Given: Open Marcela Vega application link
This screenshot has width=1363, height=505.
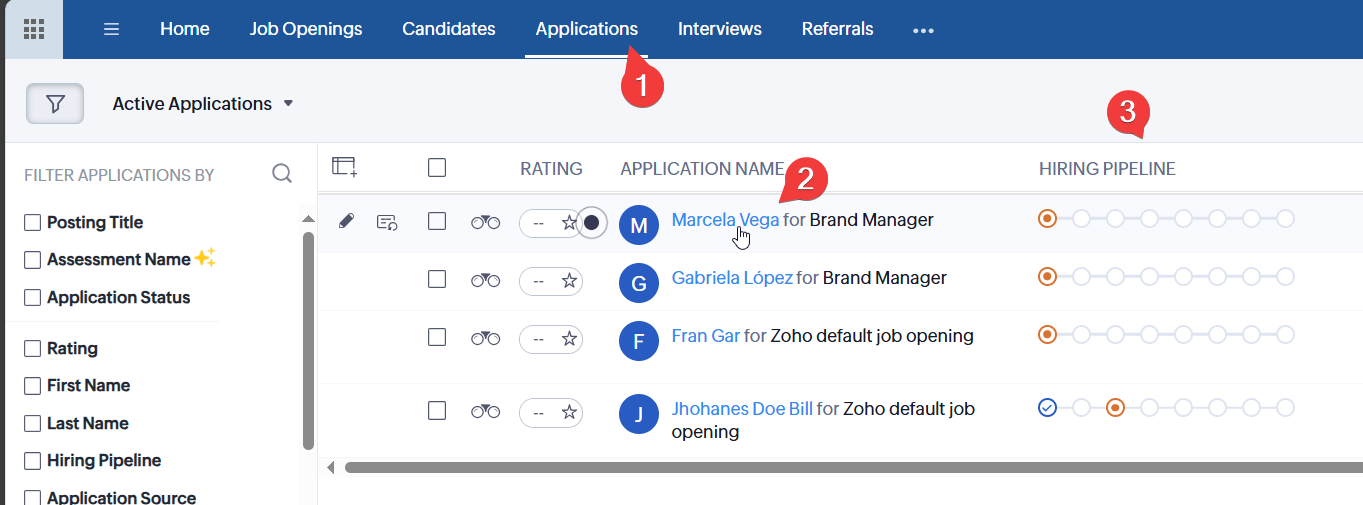Looking at the screenshot, I should point(725,220).
